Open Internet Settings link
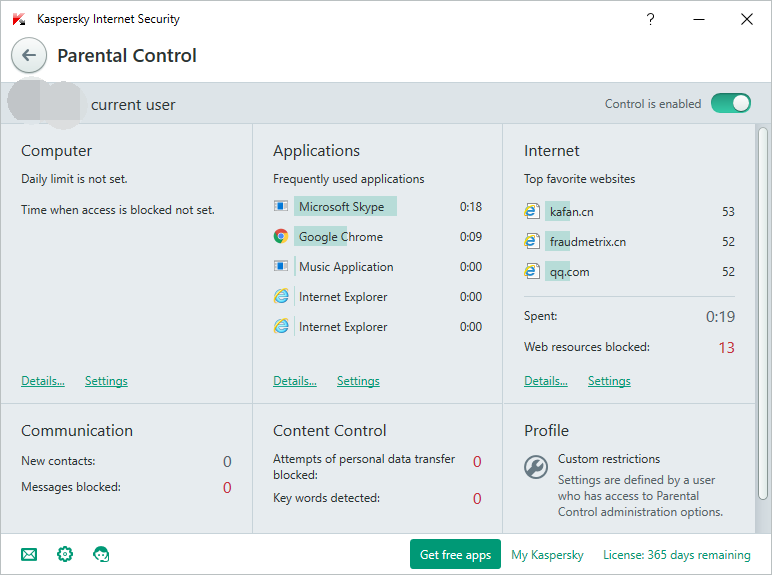Image resolution: width=772 pixels, height=575 pixels. tap(609, 381)
